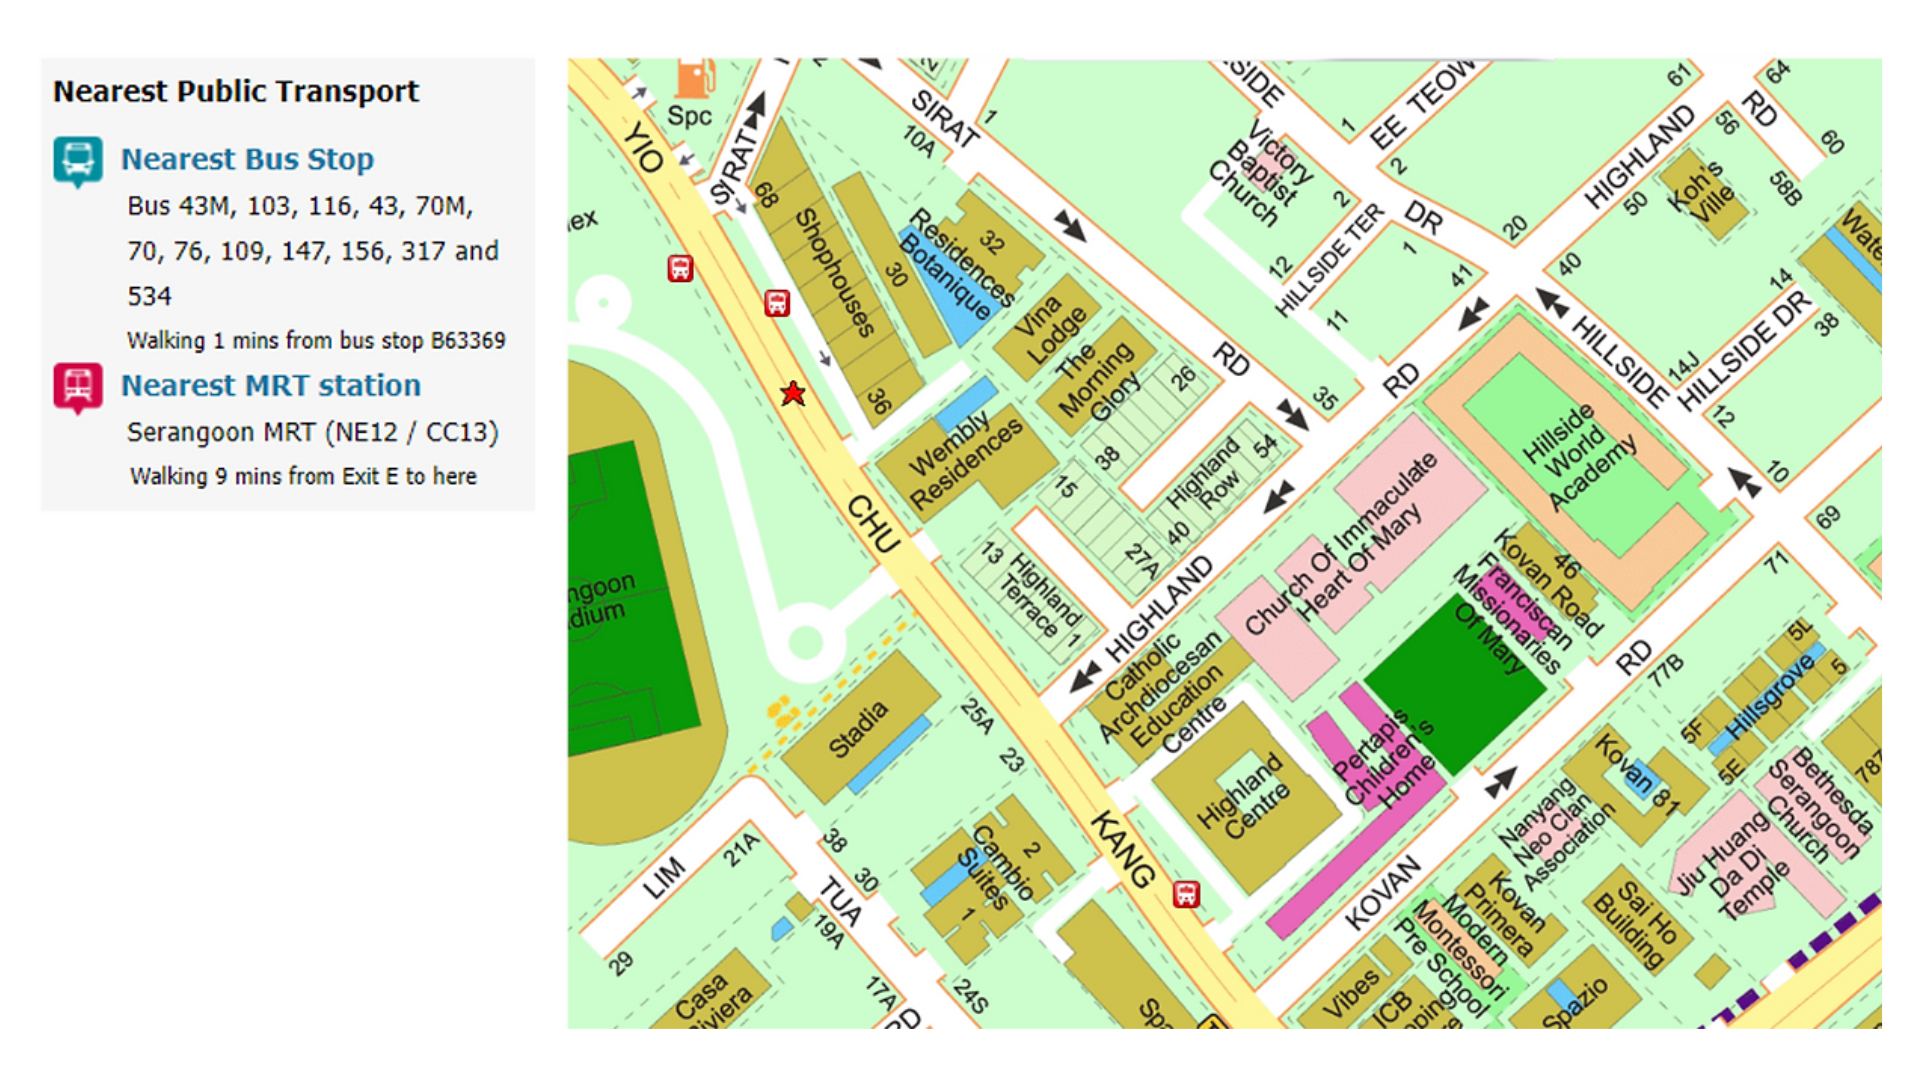This screenshot has width=1920, height=1080.
Task: Click the bus stop icon left of Yio Chu Kang road
Action: click(680, 268)
